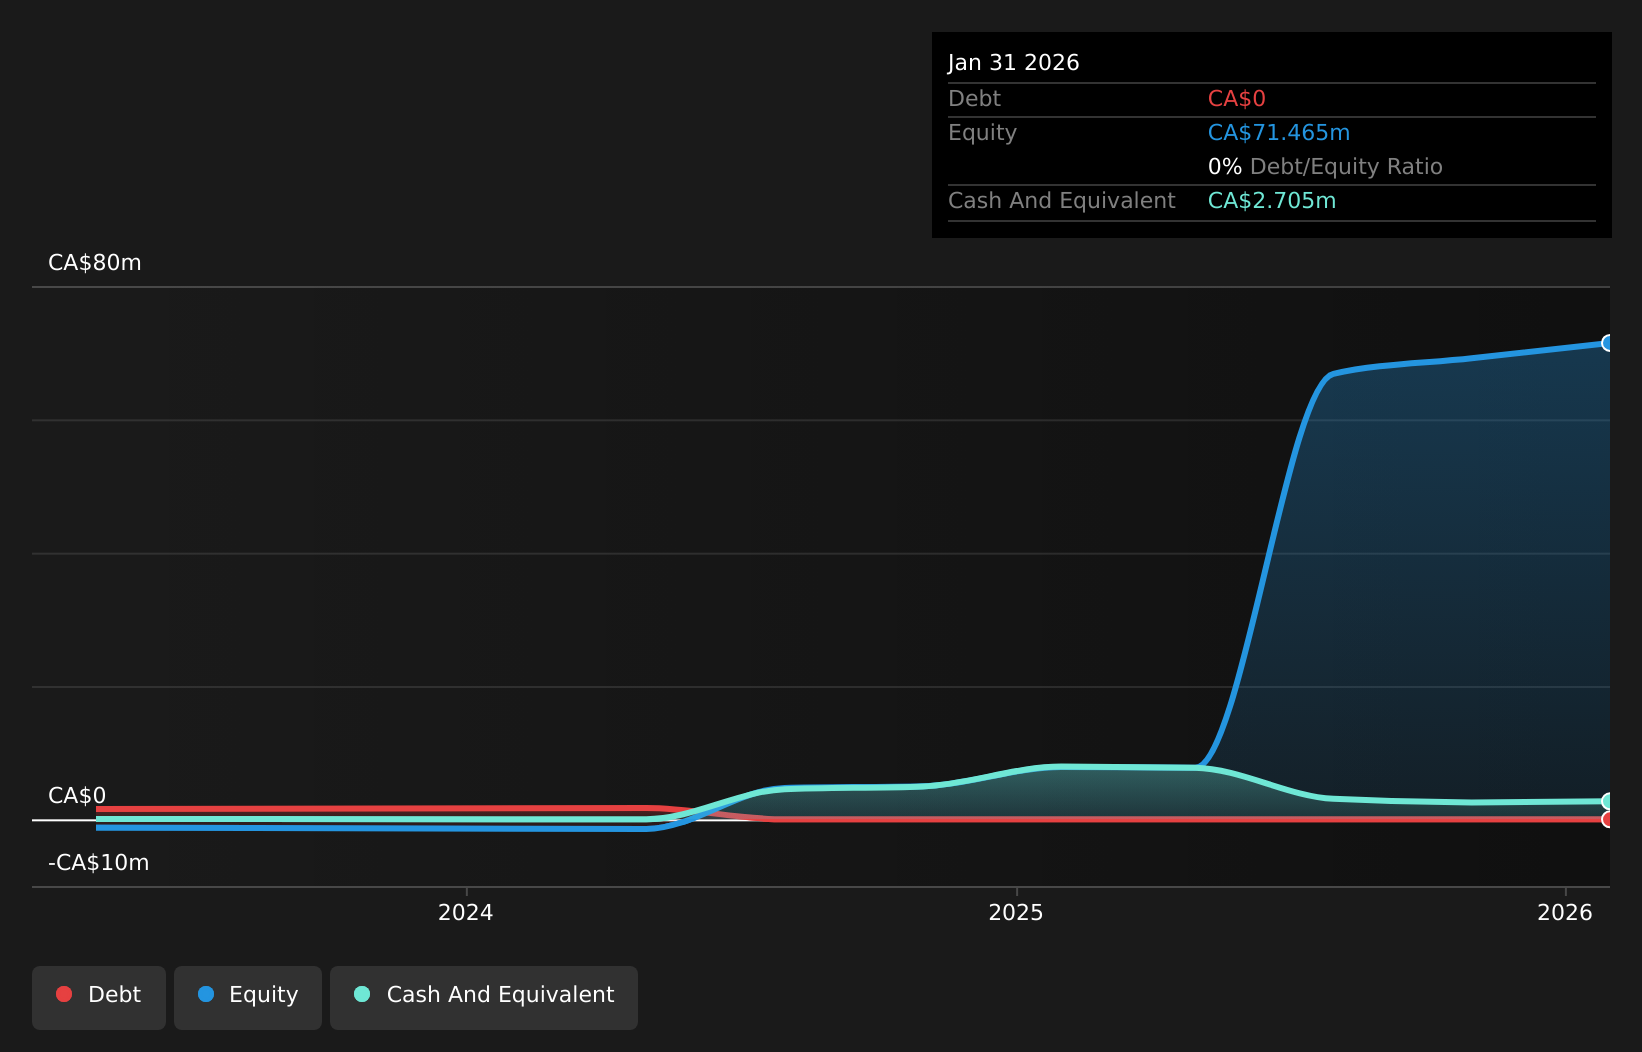Click the 2024 x-axis label
The image size is (1642, 1052).
click(x=466, y=912)
